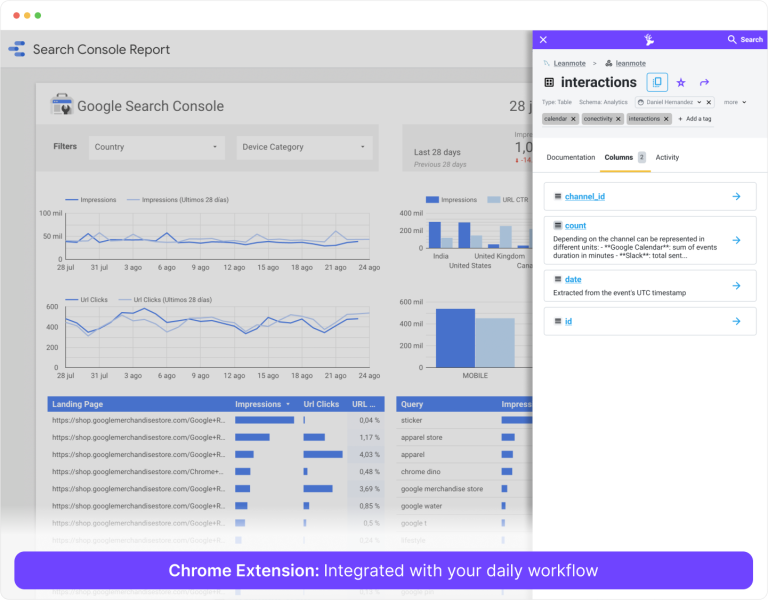Click the Leanmote breadcrumb link
This screenshot has height=600, width=768.
570,63
